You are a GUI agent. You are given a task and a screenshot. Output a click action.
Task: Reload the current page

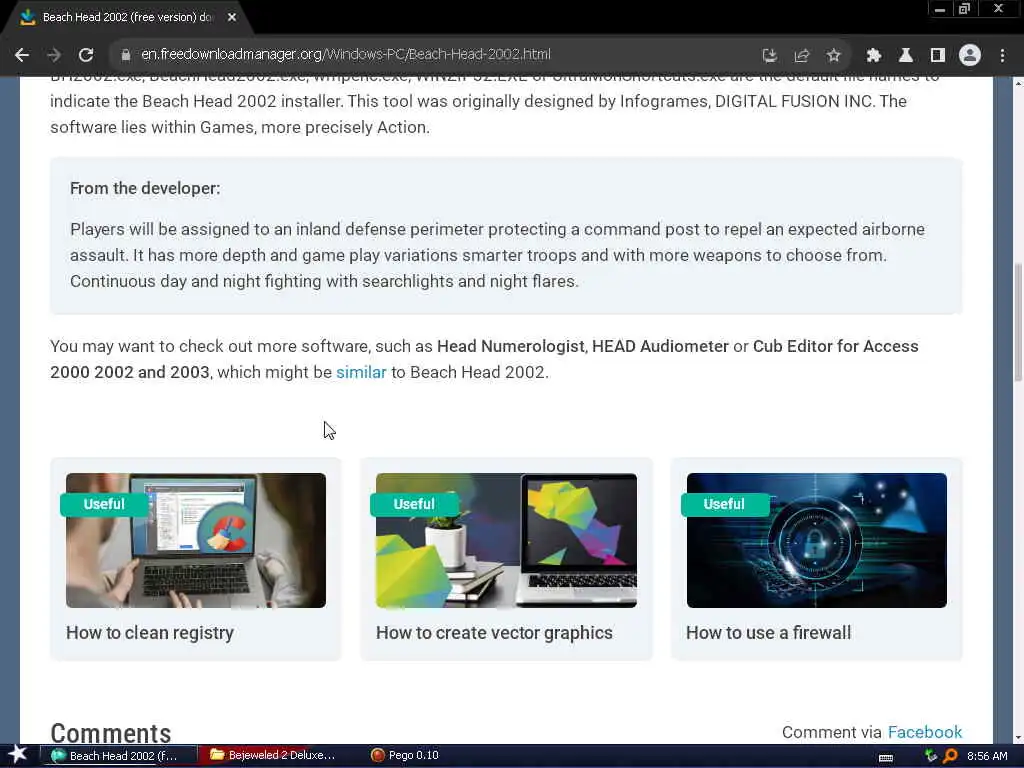86,55
